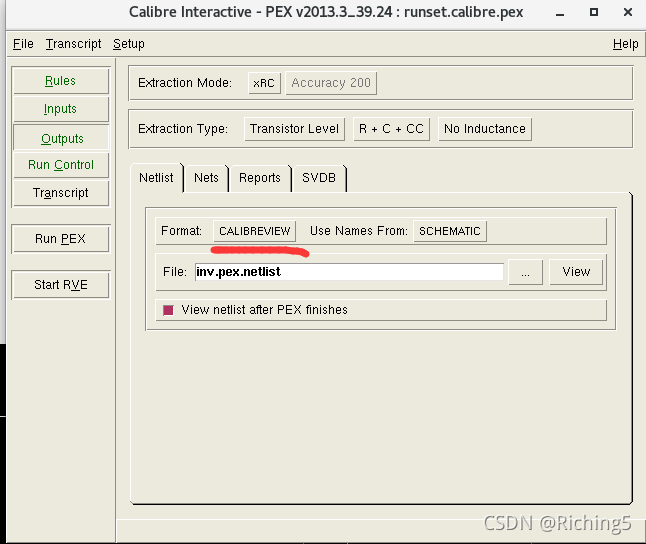Switch to the SVDB tab
Viewport: 646px width, 544px height.
tap(319, 178)
